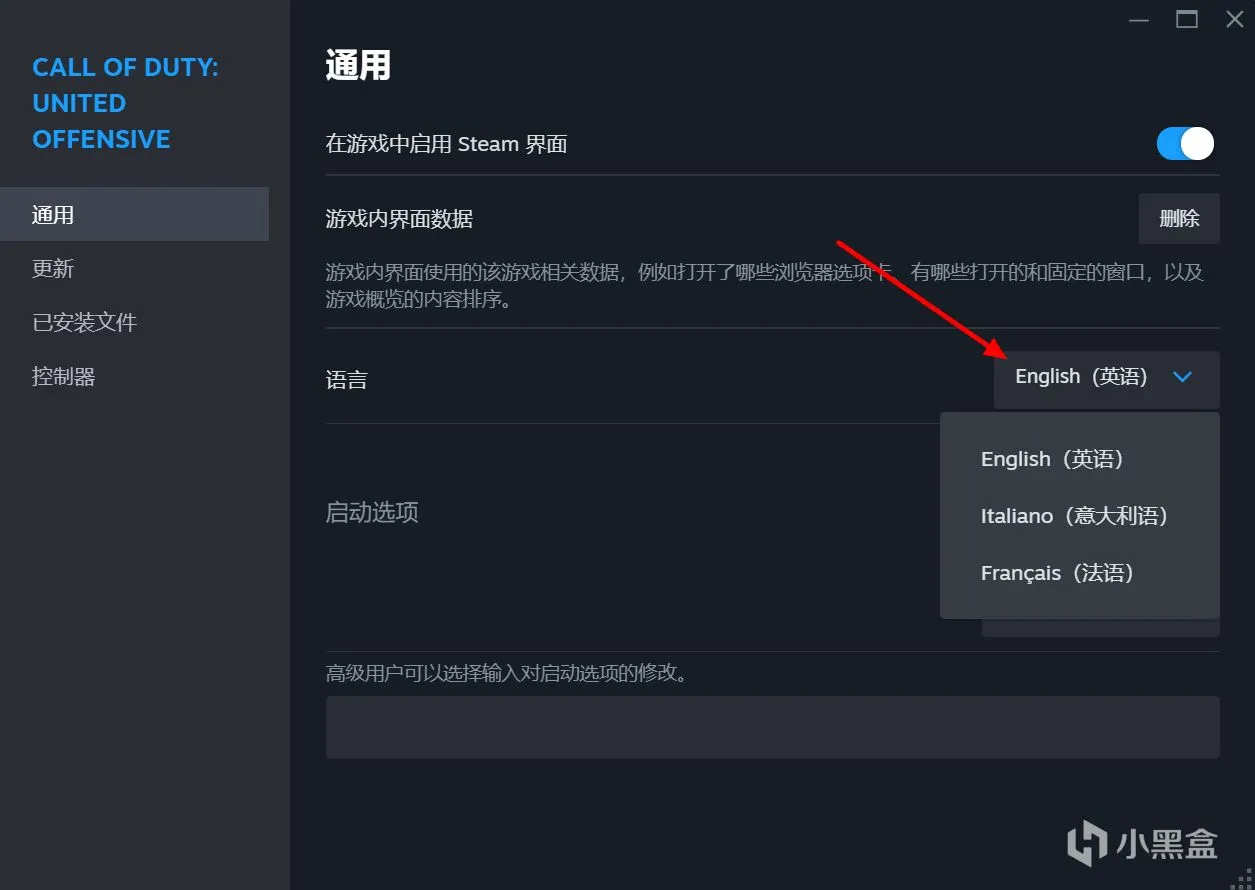Click the 在游戏中启用 Steam 界面 label
The height and width of the screenshot is (890, 1255).
point(446,144)
